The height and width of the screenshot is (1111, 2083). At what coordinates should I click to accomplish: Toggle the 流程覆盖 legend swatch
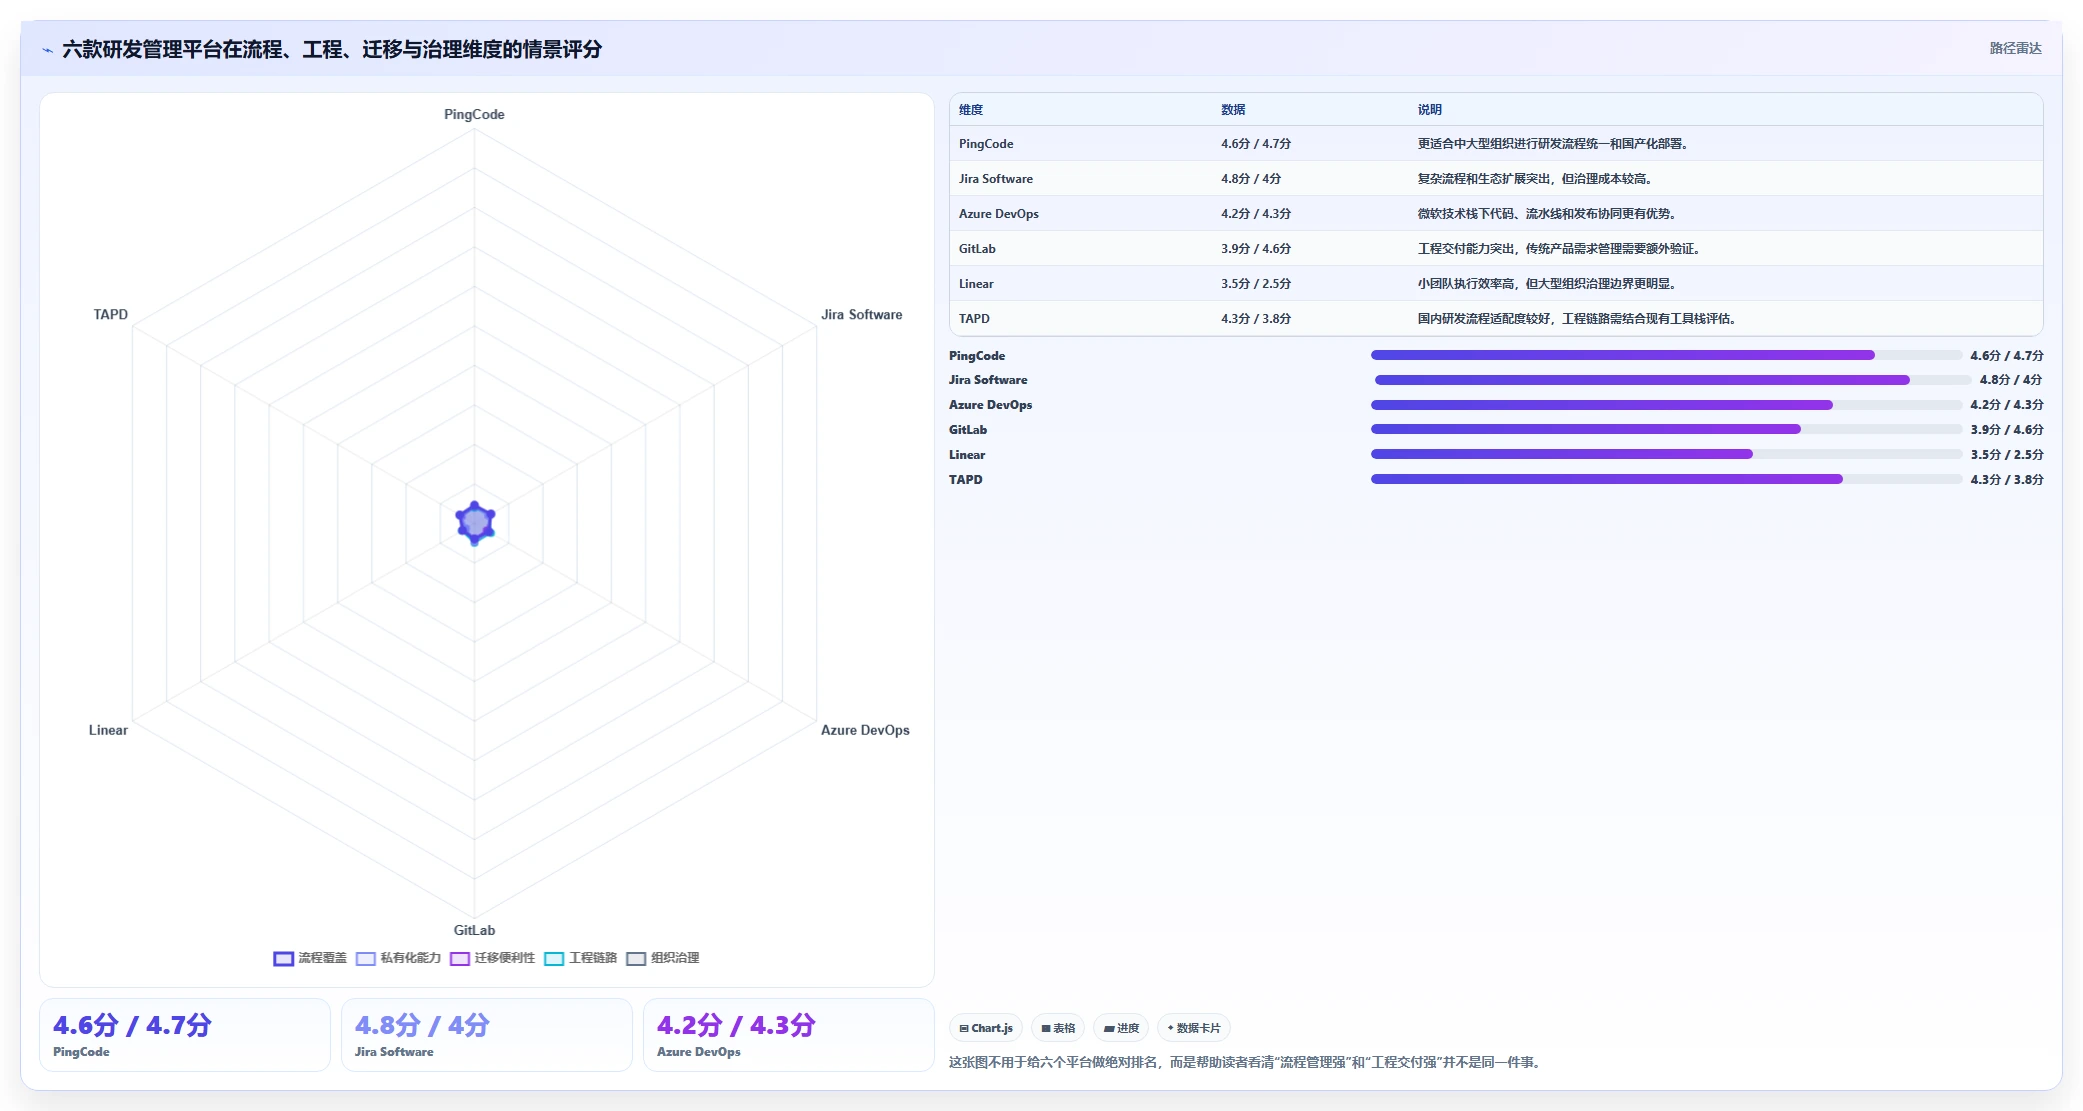(283, 958)
